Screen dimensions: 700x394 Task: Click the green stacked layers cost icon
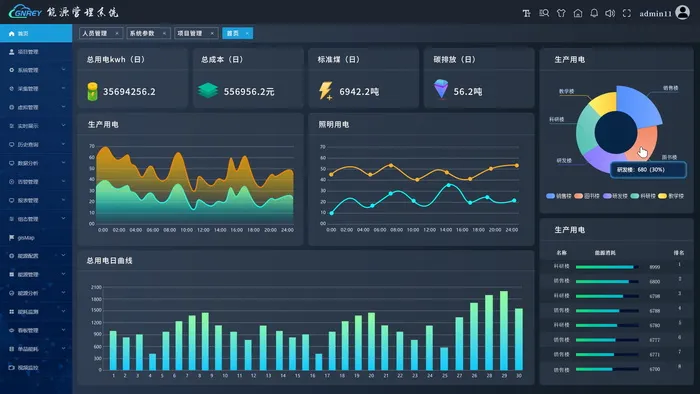coord(208,91)
